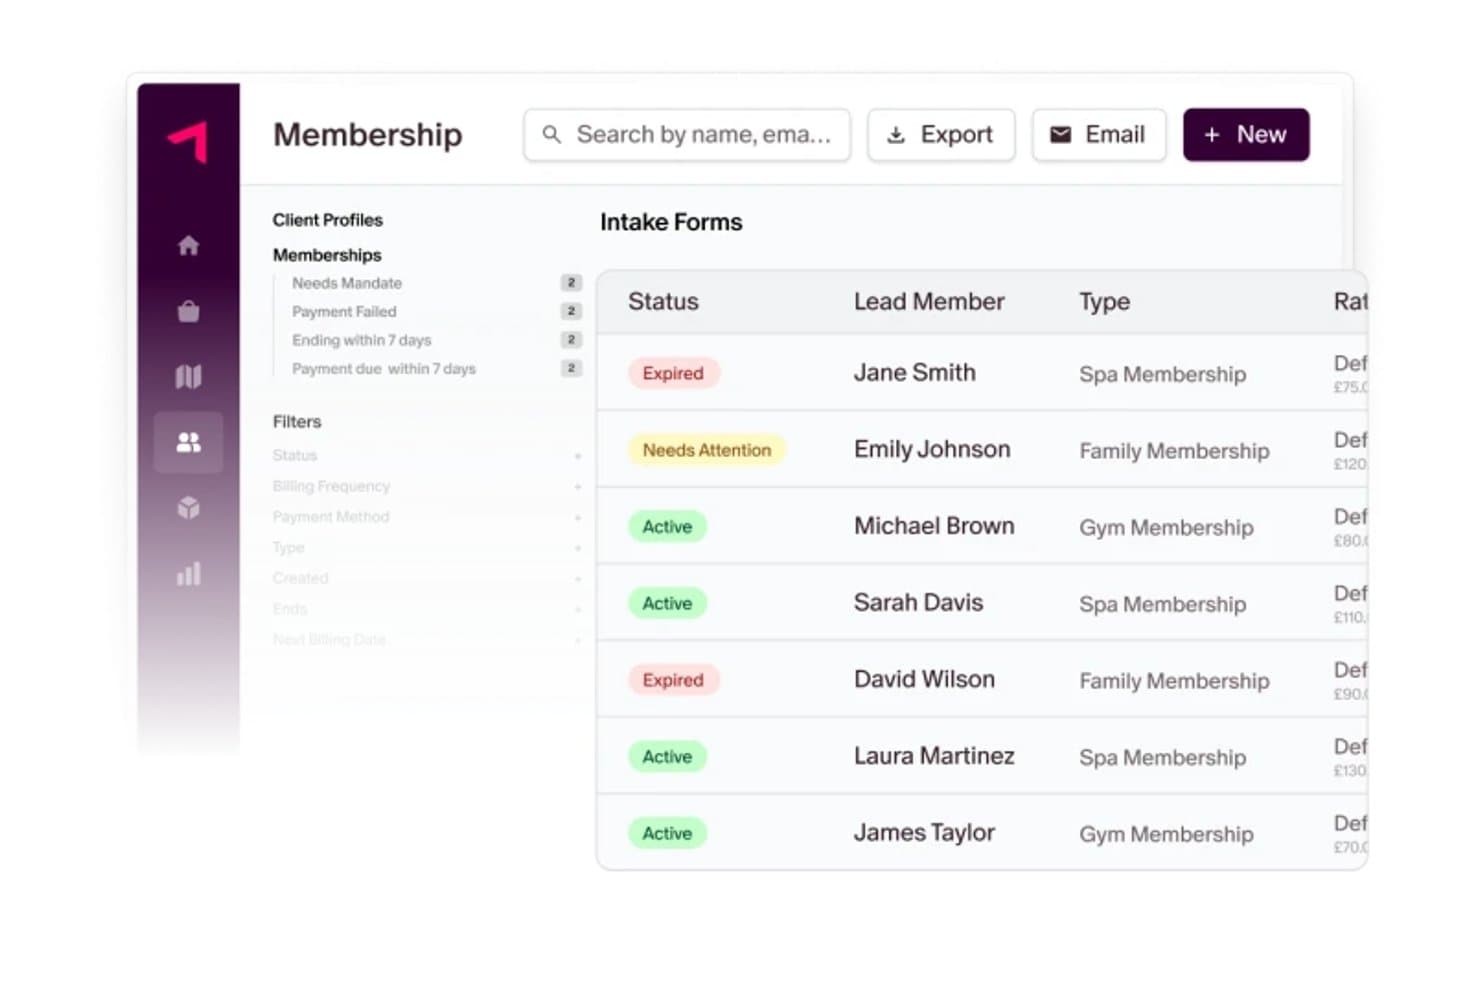1480x987 pixels.
Task: Click Spa Membership in Sarah Davis's row
Action: coord(1162,604)
